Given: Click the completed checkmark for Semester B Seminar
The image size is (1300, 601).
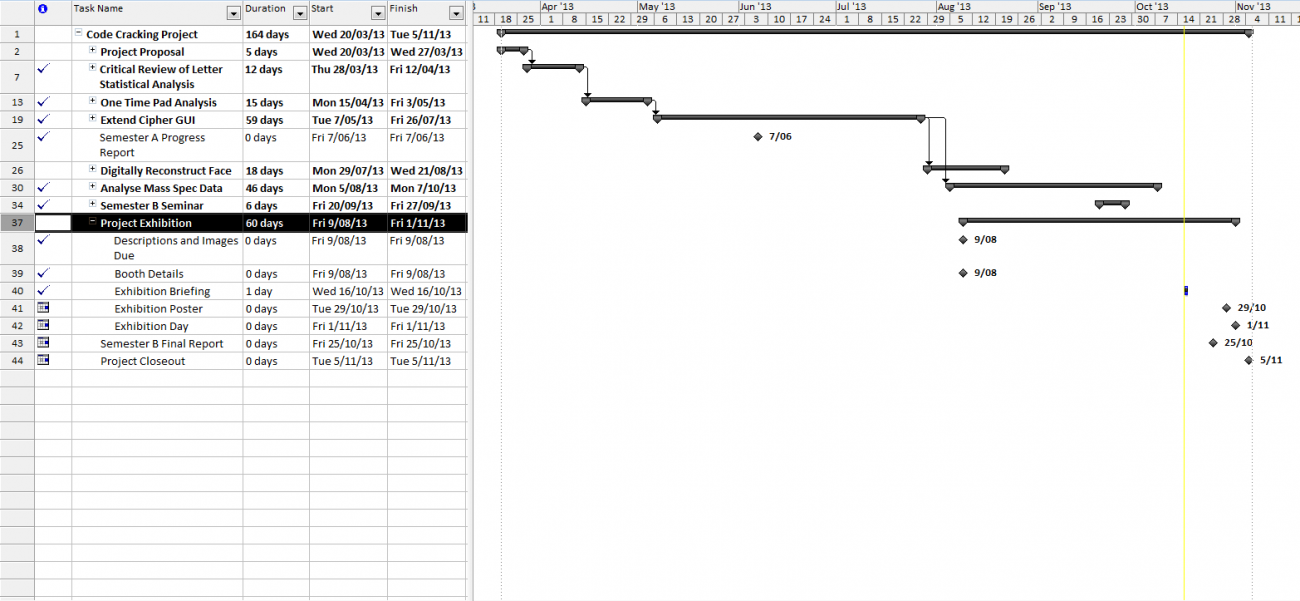Looking at the screenshot, I should pyautogui.click(x=42, y=205).
